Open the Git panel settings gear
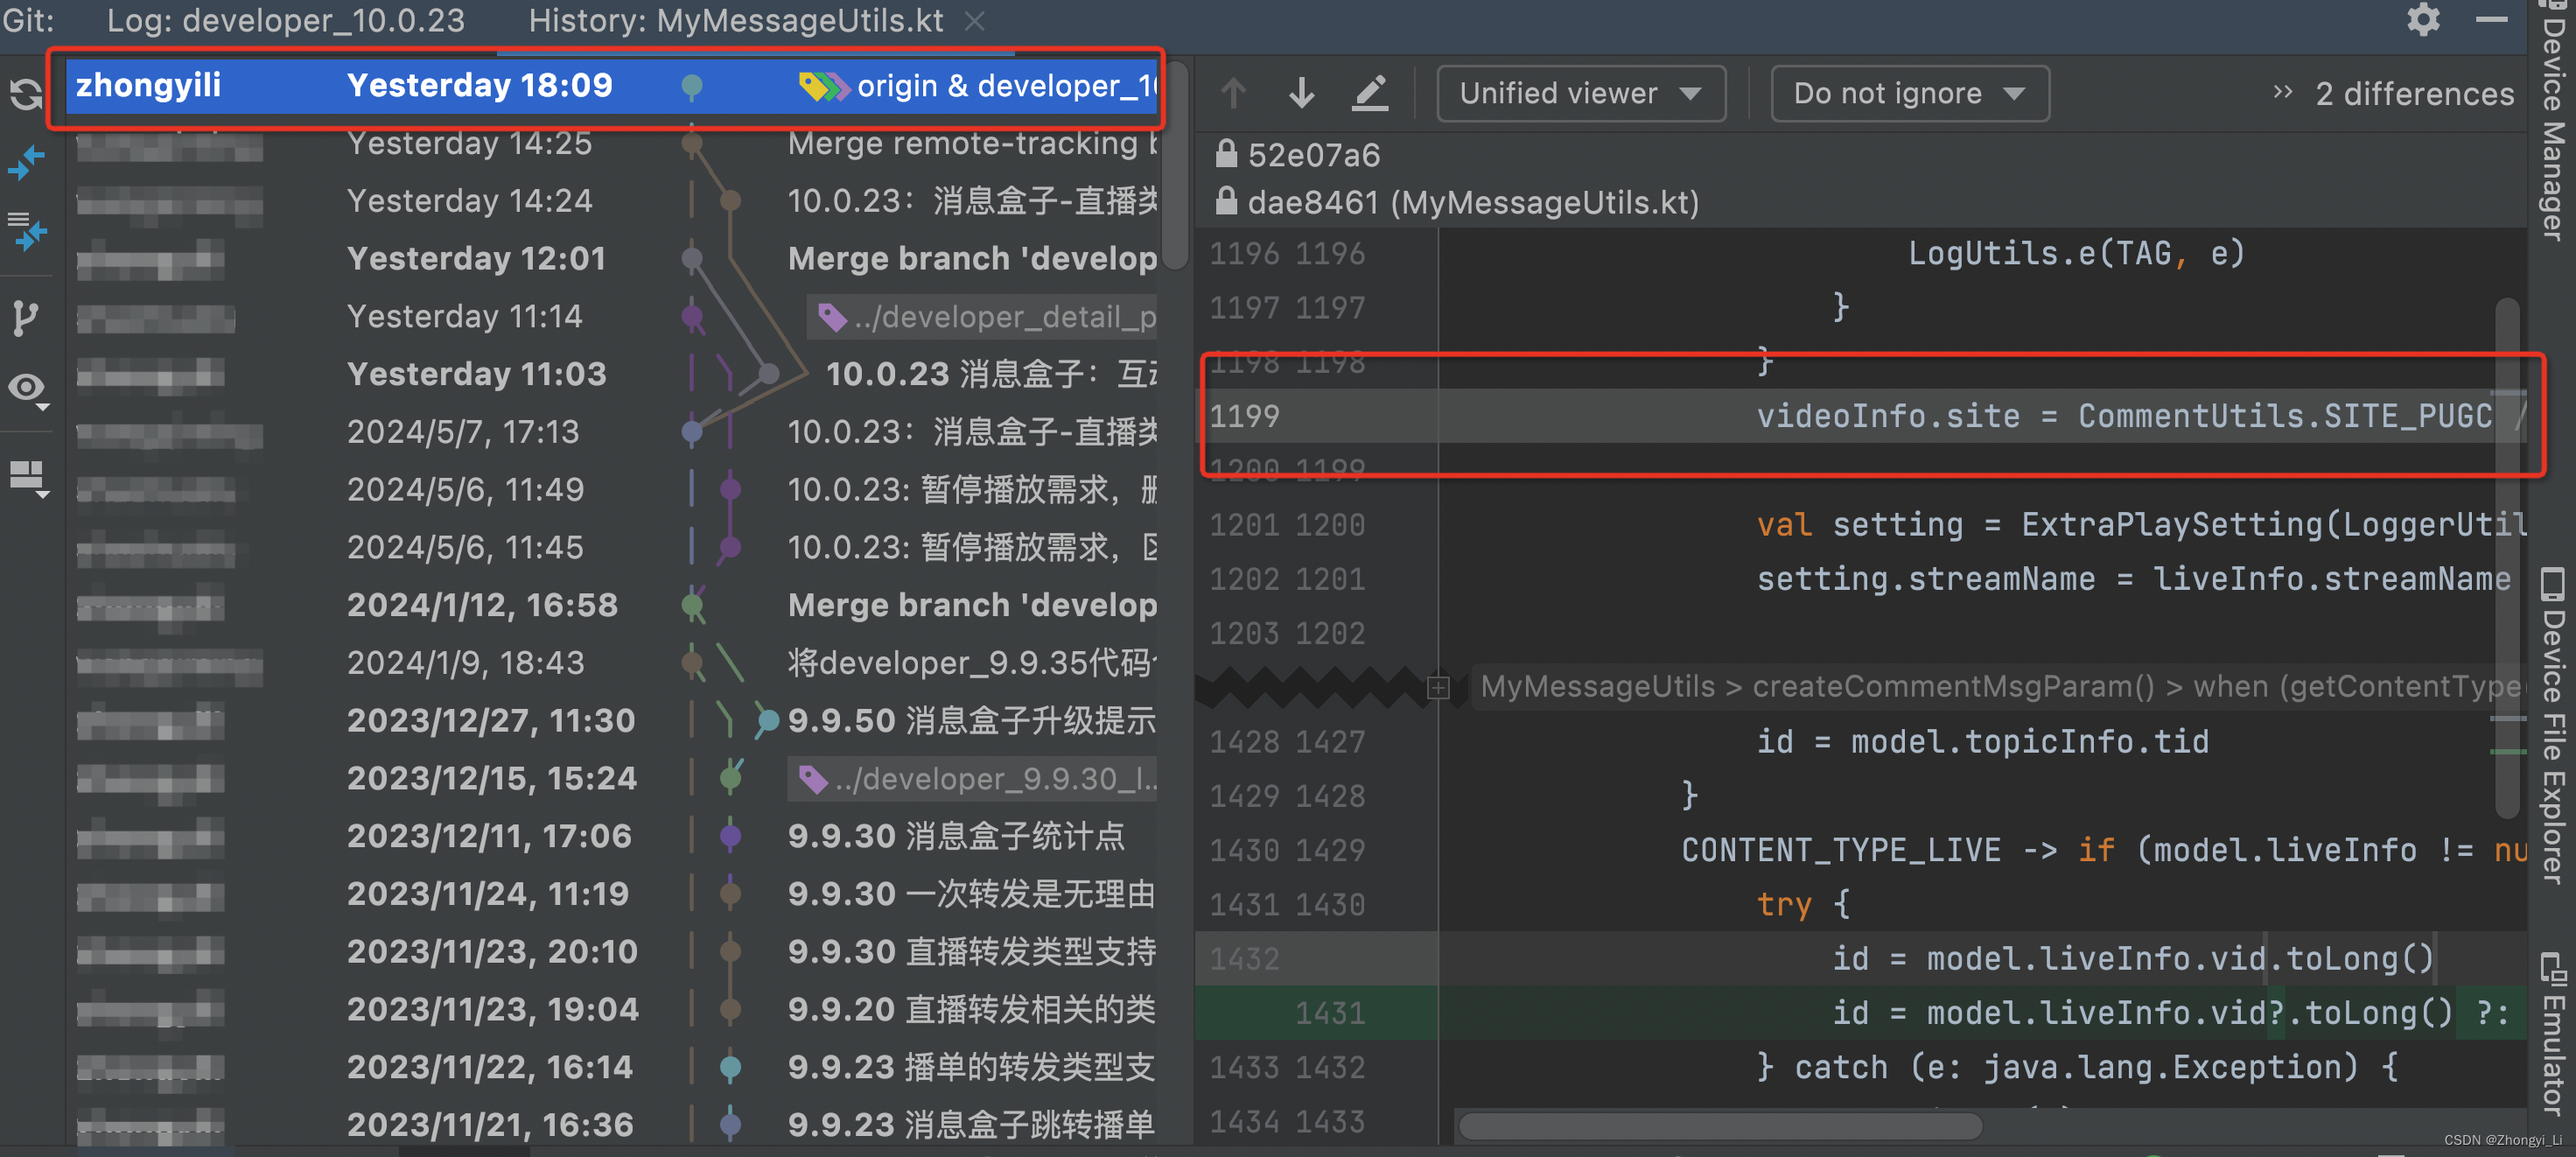 click(x=2423, y=19)
